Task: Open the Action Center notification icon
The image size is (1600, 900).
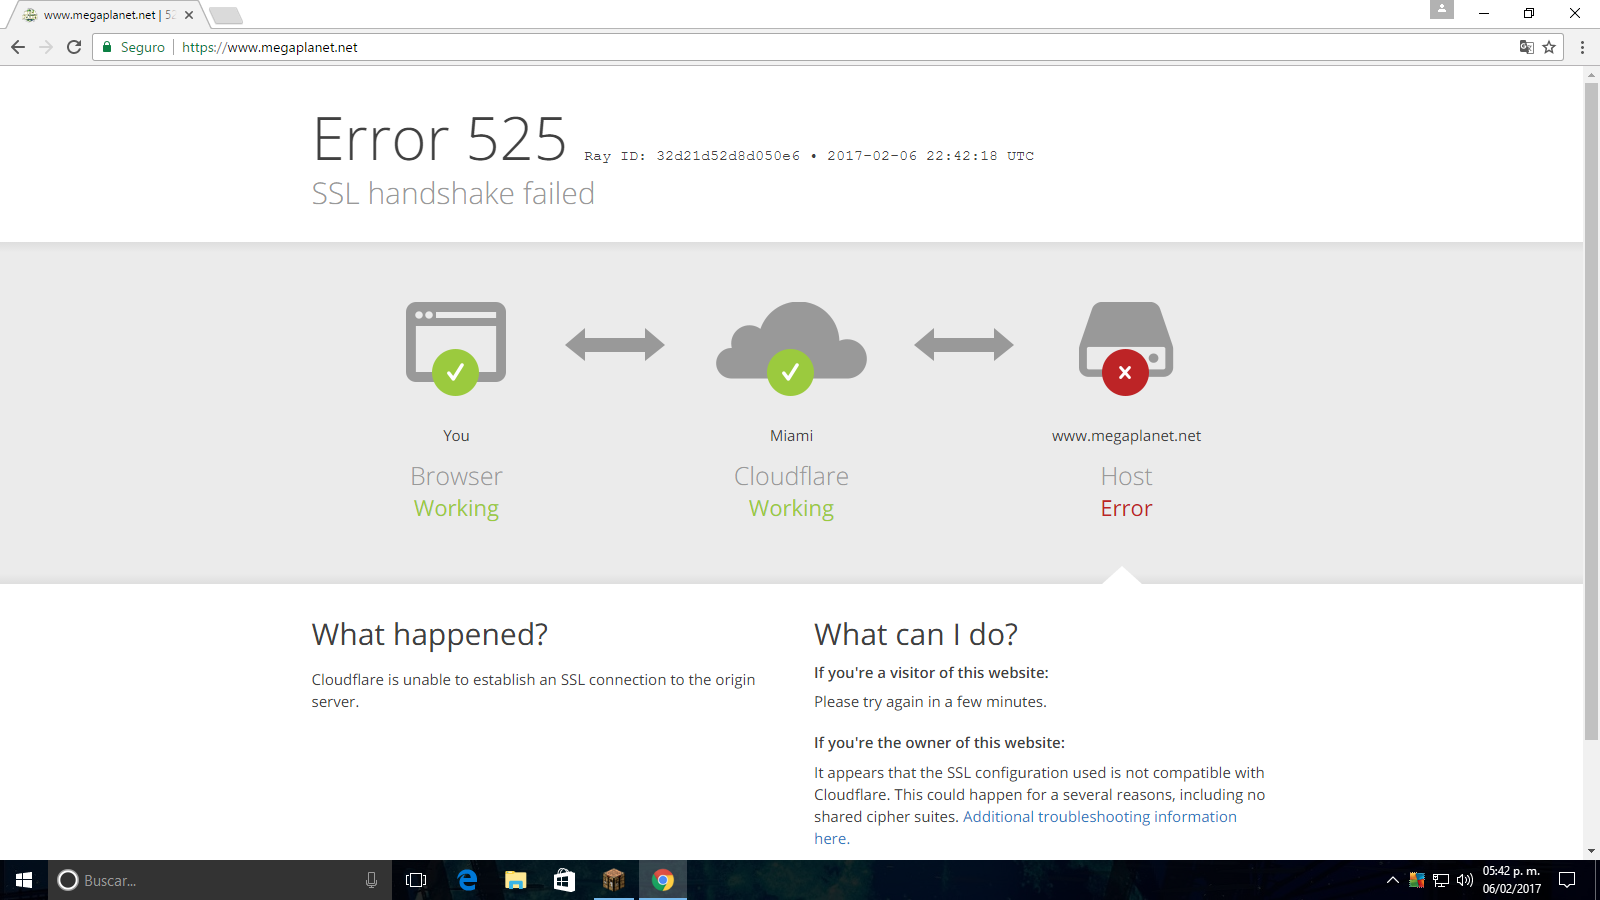Action: pos(1567,880)
